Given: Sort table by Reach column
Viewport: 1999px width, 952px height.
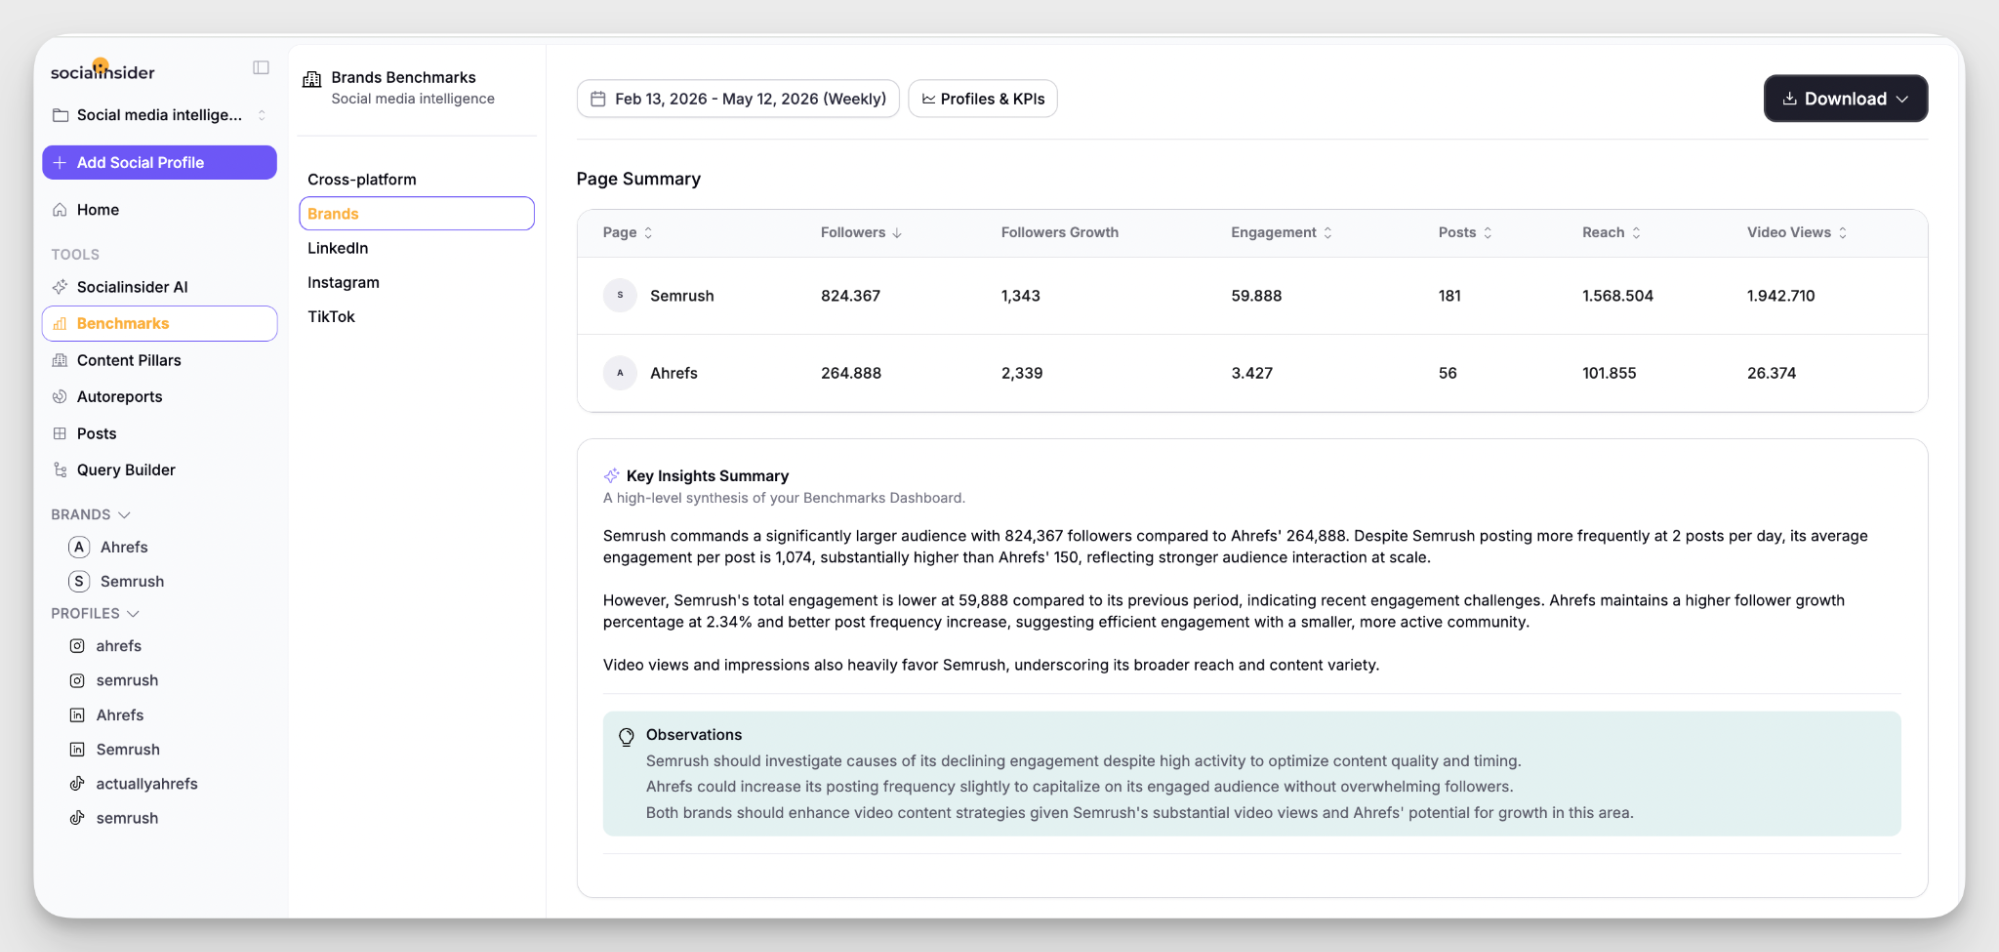Looking at the screenshot, I should click(1611, 233).
